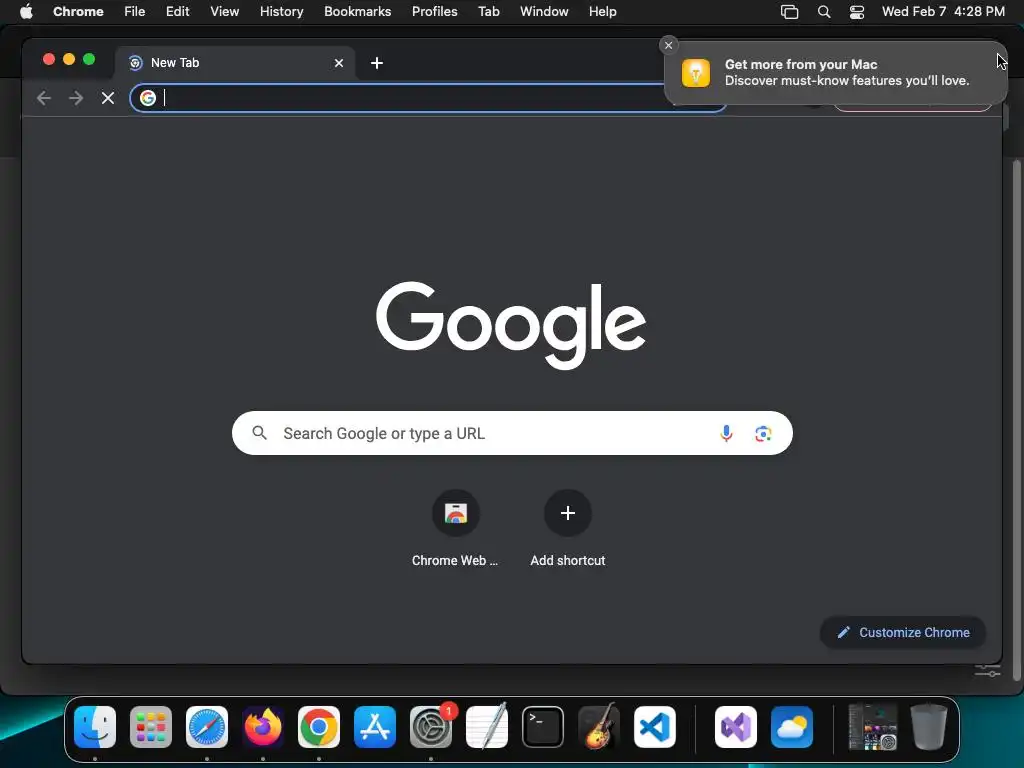Open the File menu
The height and width of the screenshot is (768, 1024).
click(135, 12)
